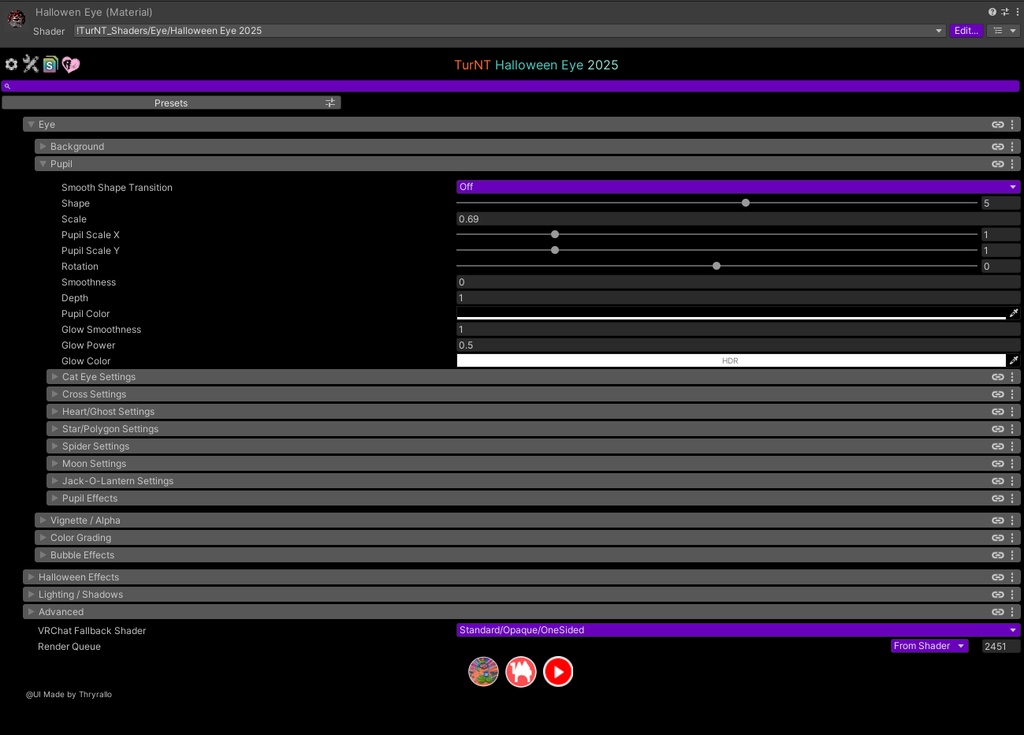Open VRChat Fallback Shader dropdown
Image resolution: width=1024 pixels, height=735 pixels.
click(738, 630)
